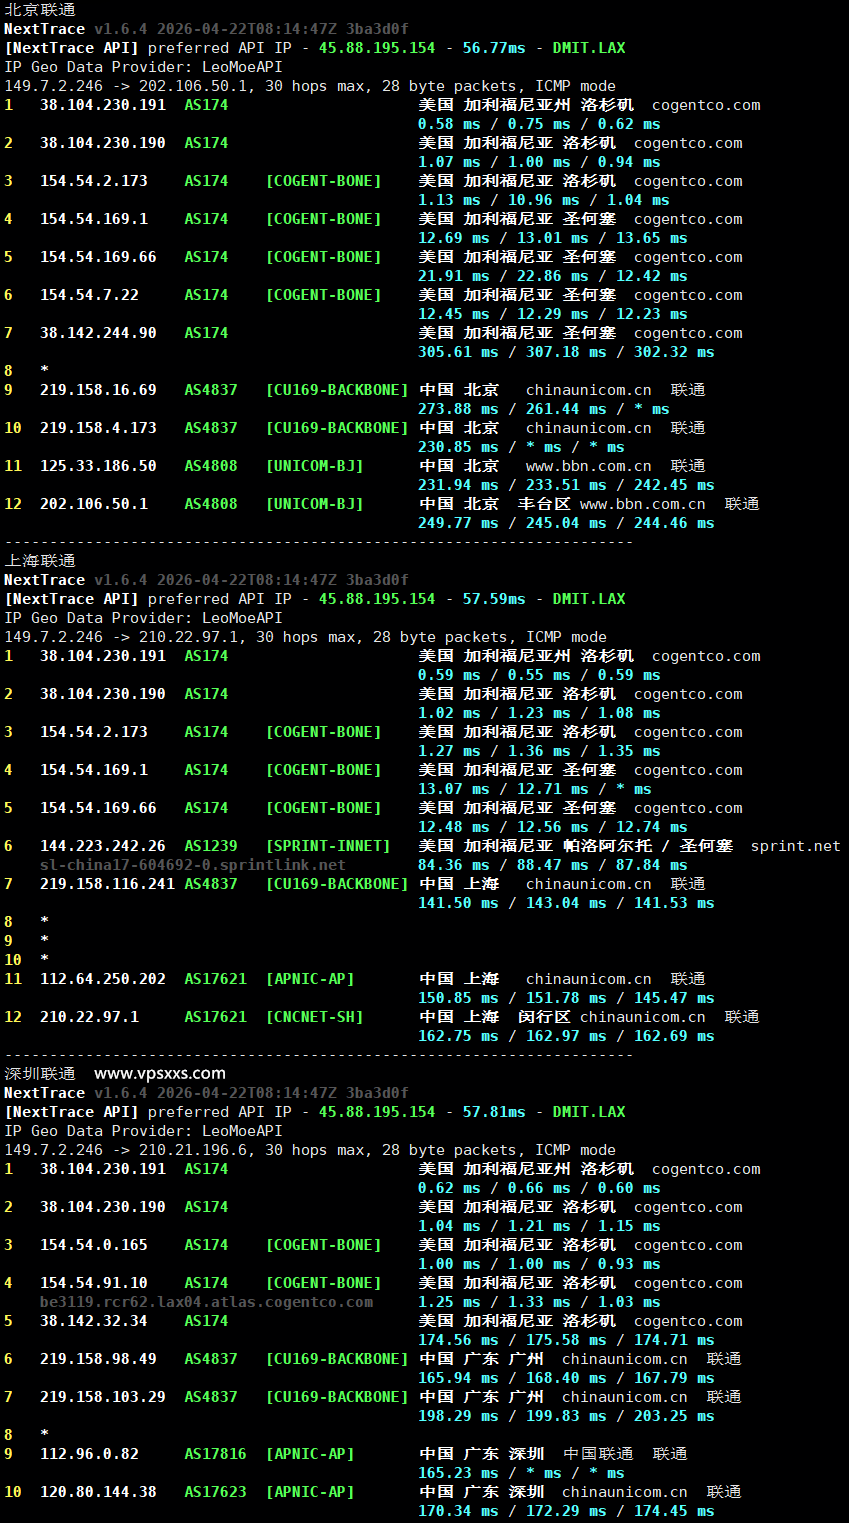Click the 150.85 ms latency value

(x=458, y=998)
